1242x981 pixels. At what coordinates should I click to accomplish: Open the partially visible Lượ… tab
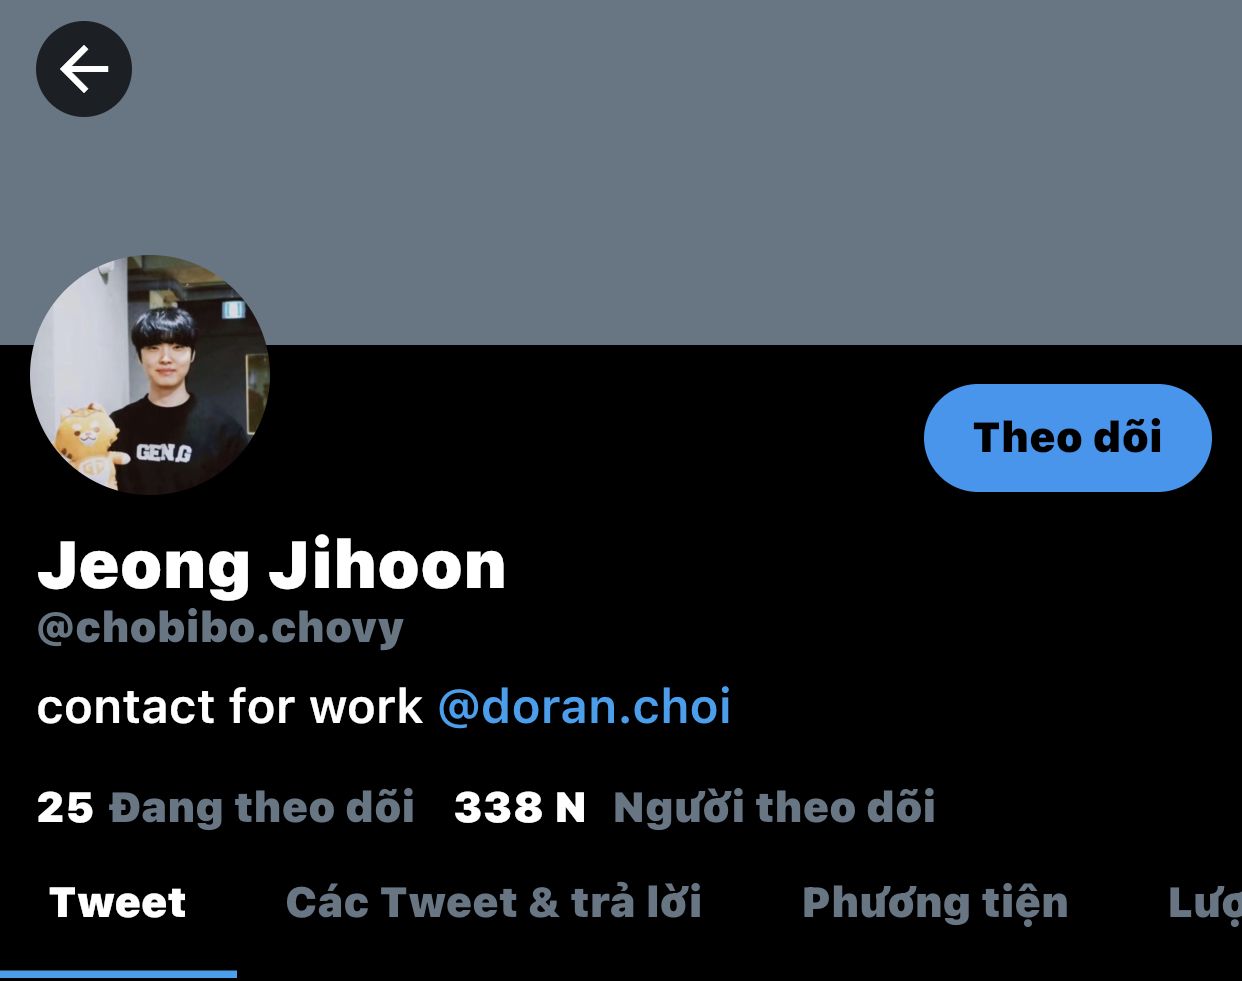pyautogui.click(x=1204, y=903)
